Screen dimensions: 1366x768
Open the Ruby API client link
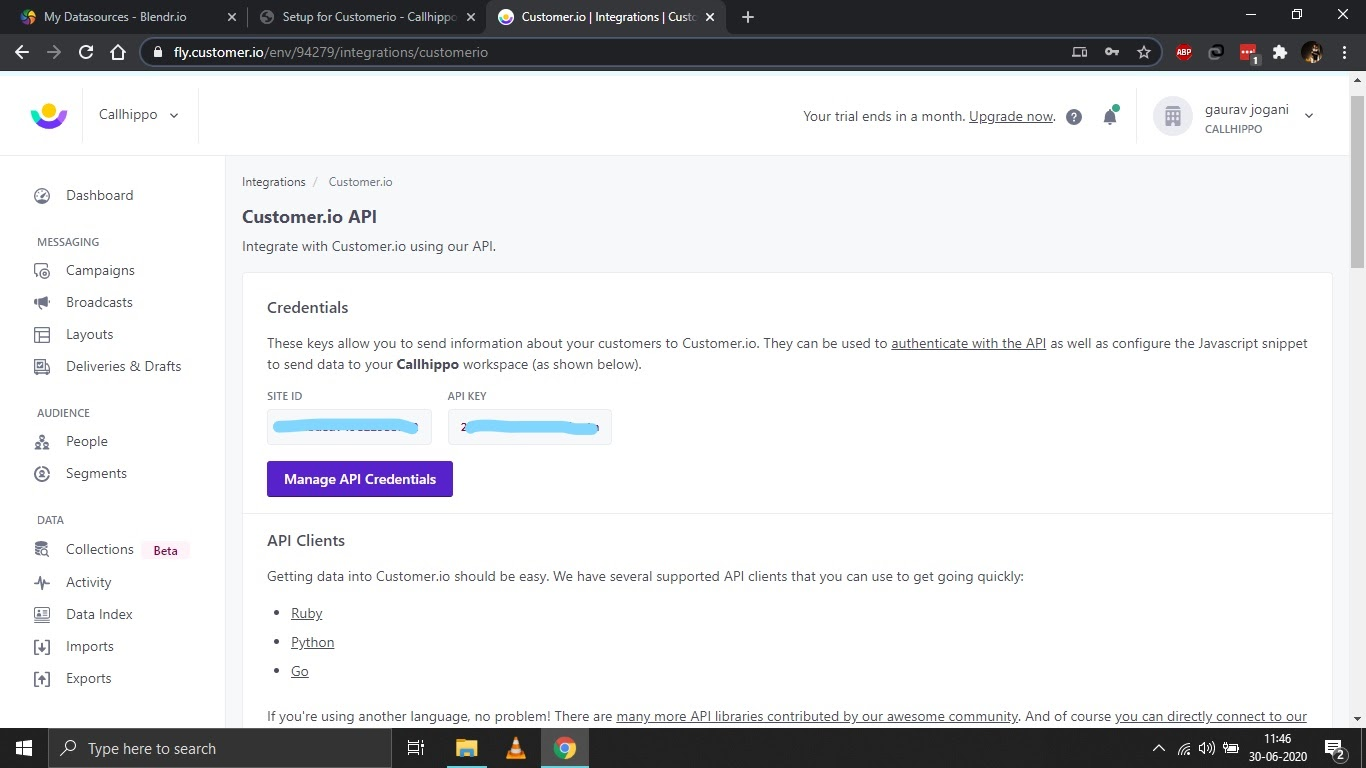tap(307, 614)
